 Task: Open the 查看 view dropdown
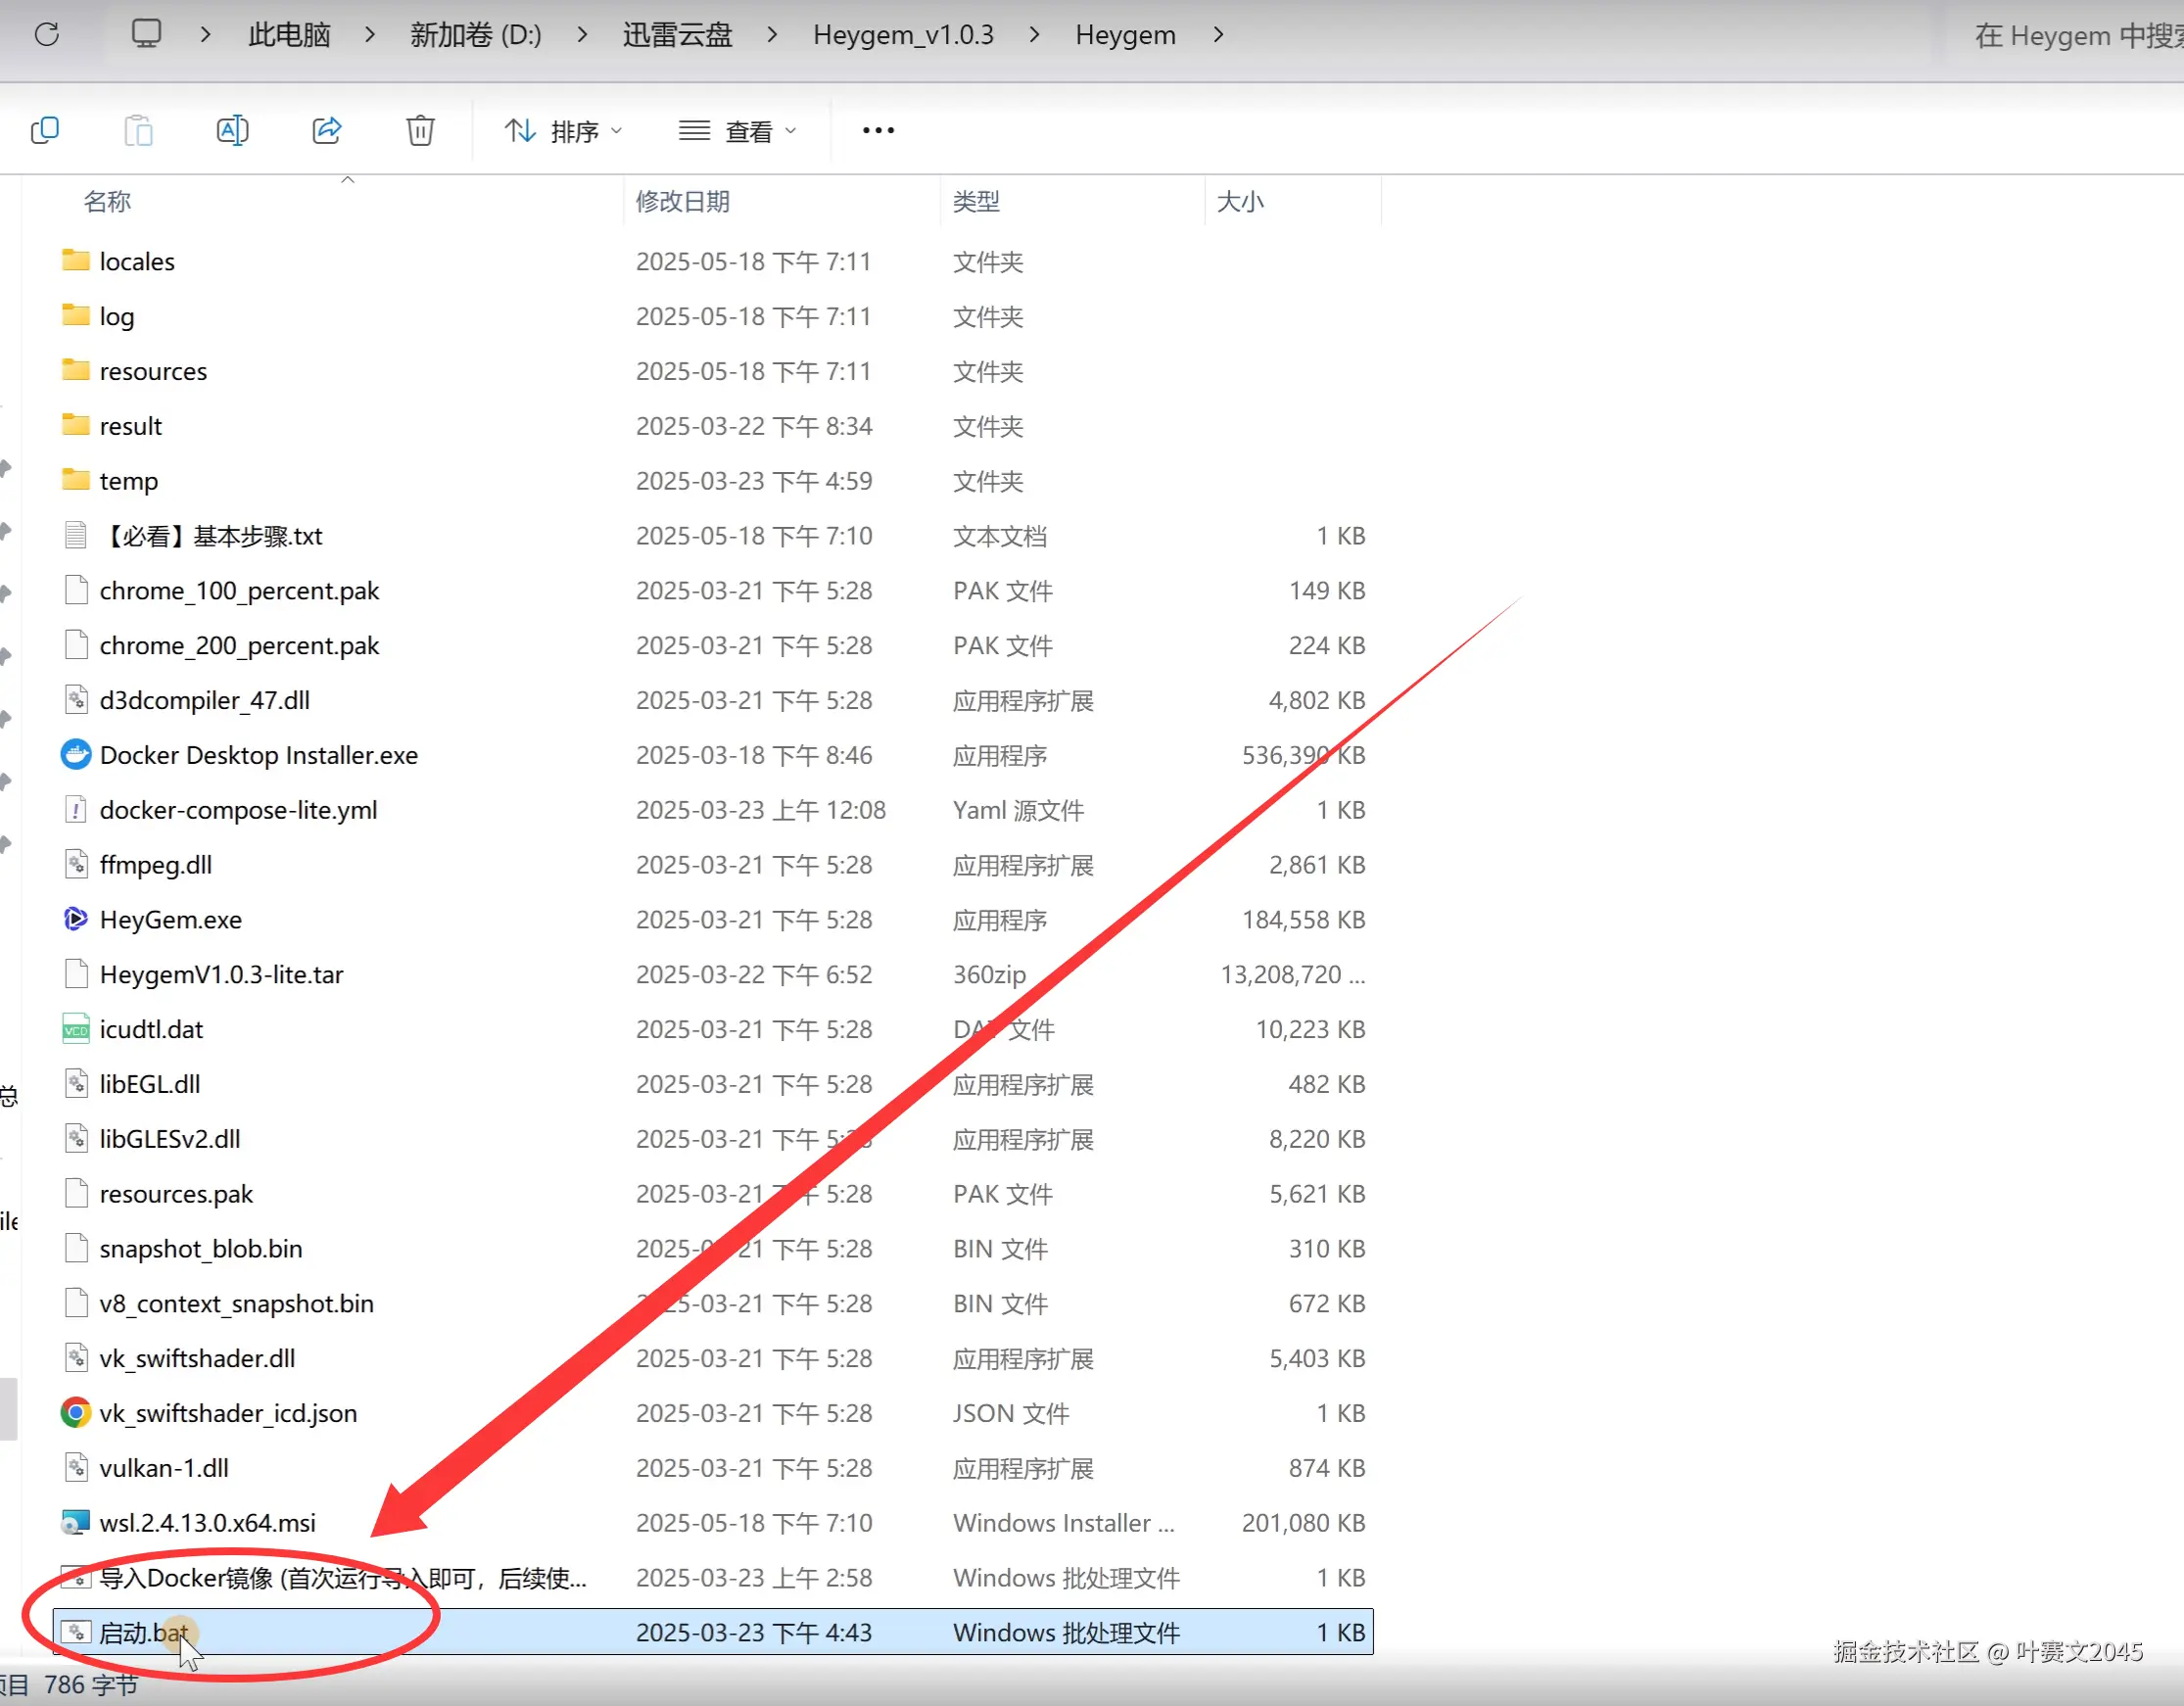click(738, 131)
